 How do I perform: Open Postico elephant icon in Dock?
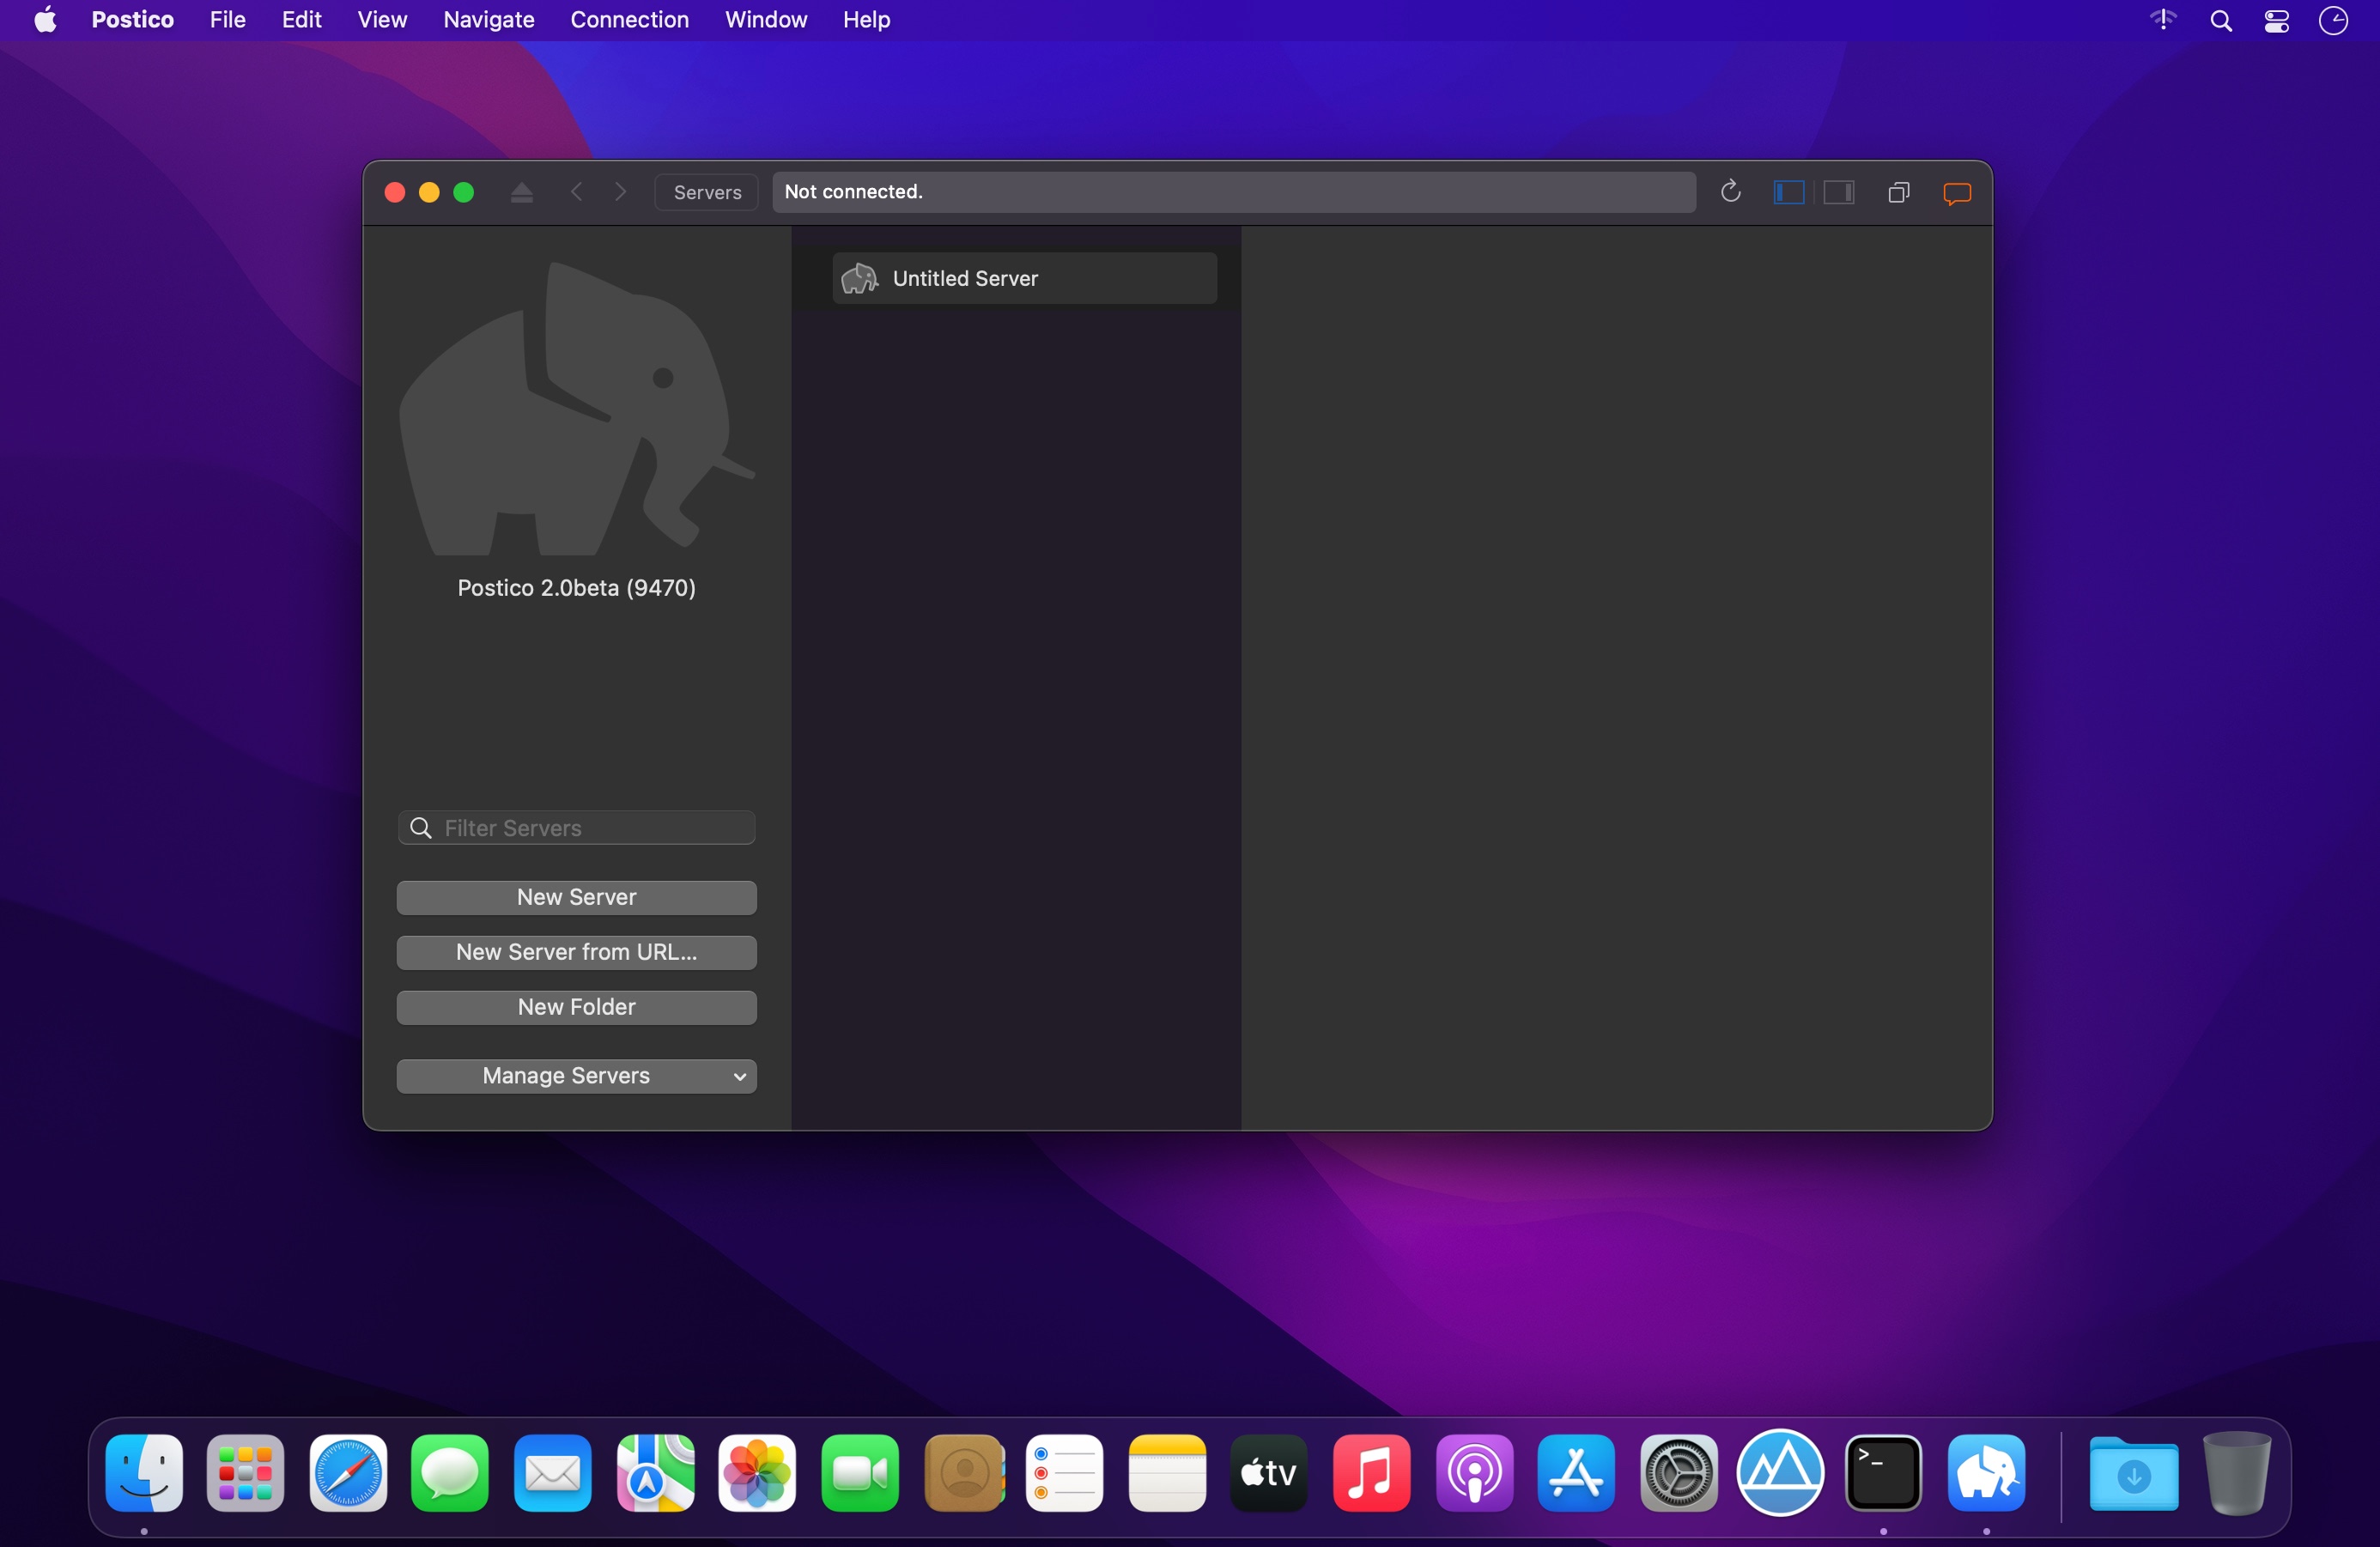point(1986,1473)
